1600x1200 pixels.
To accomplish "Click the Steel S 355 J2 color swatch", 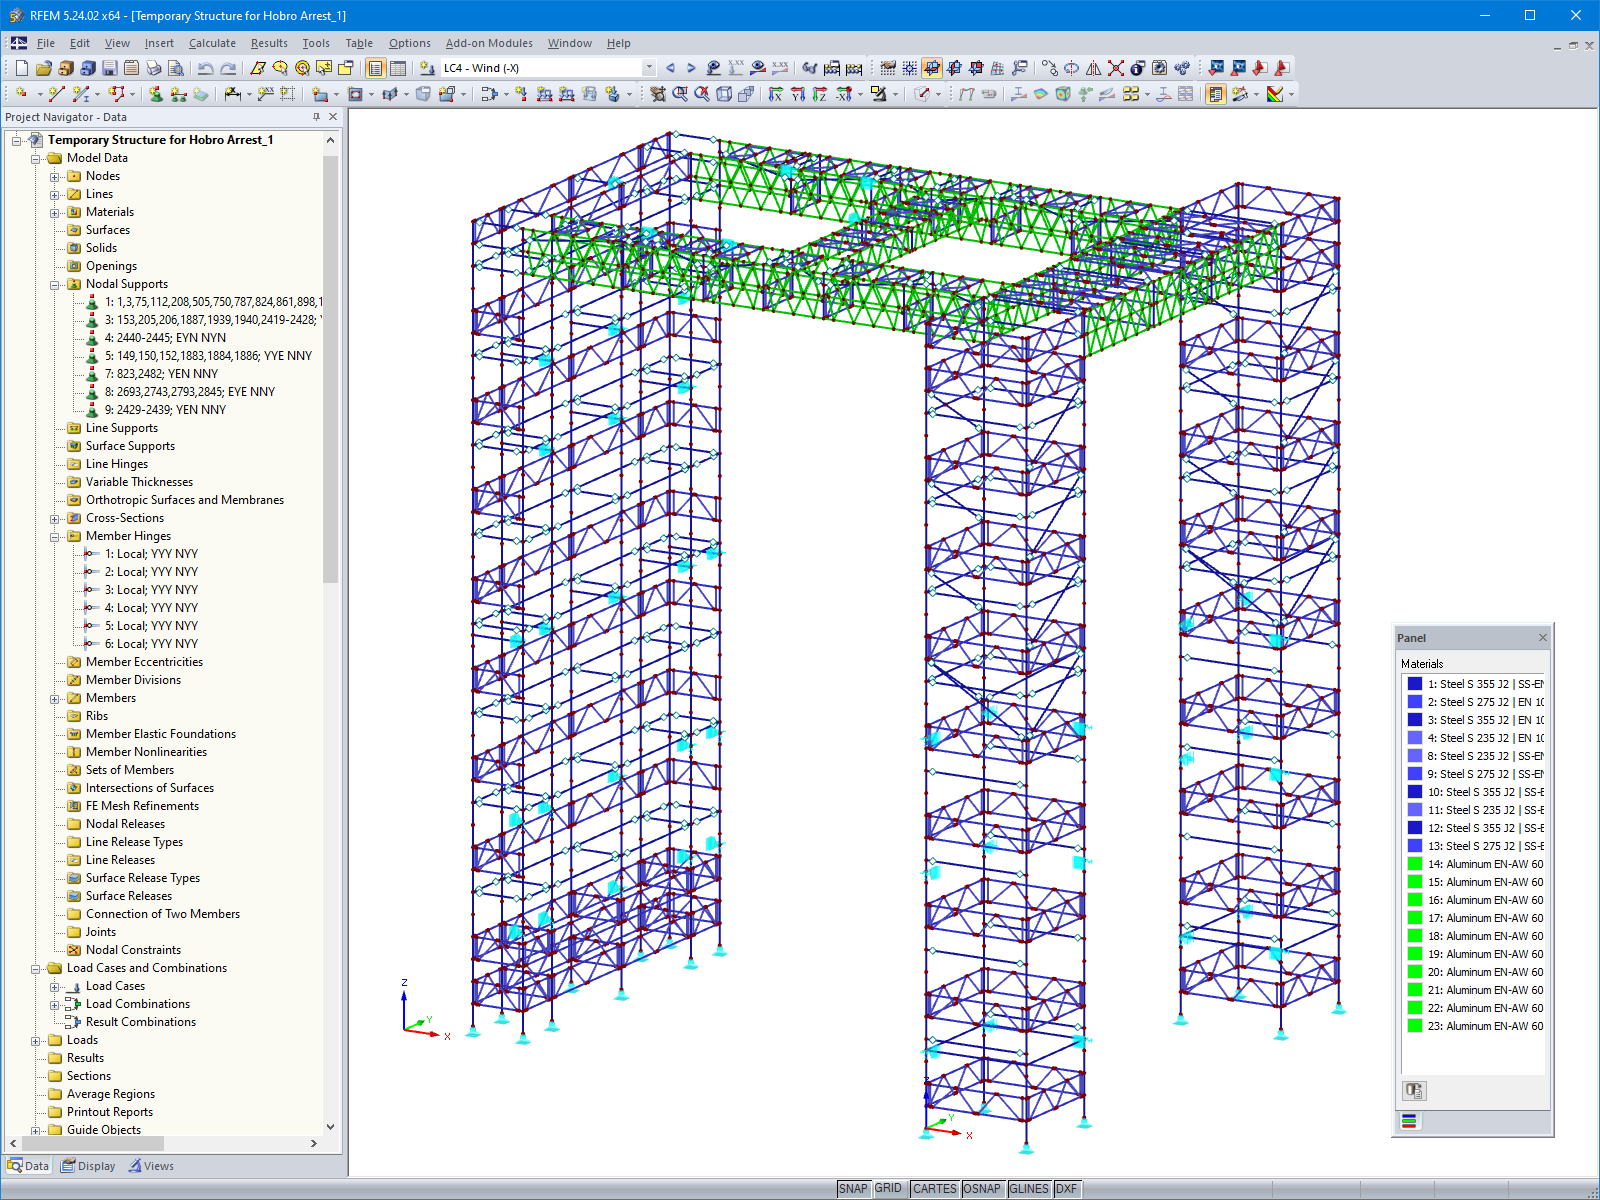I will pyautogui.click(x=1414, y=683).
